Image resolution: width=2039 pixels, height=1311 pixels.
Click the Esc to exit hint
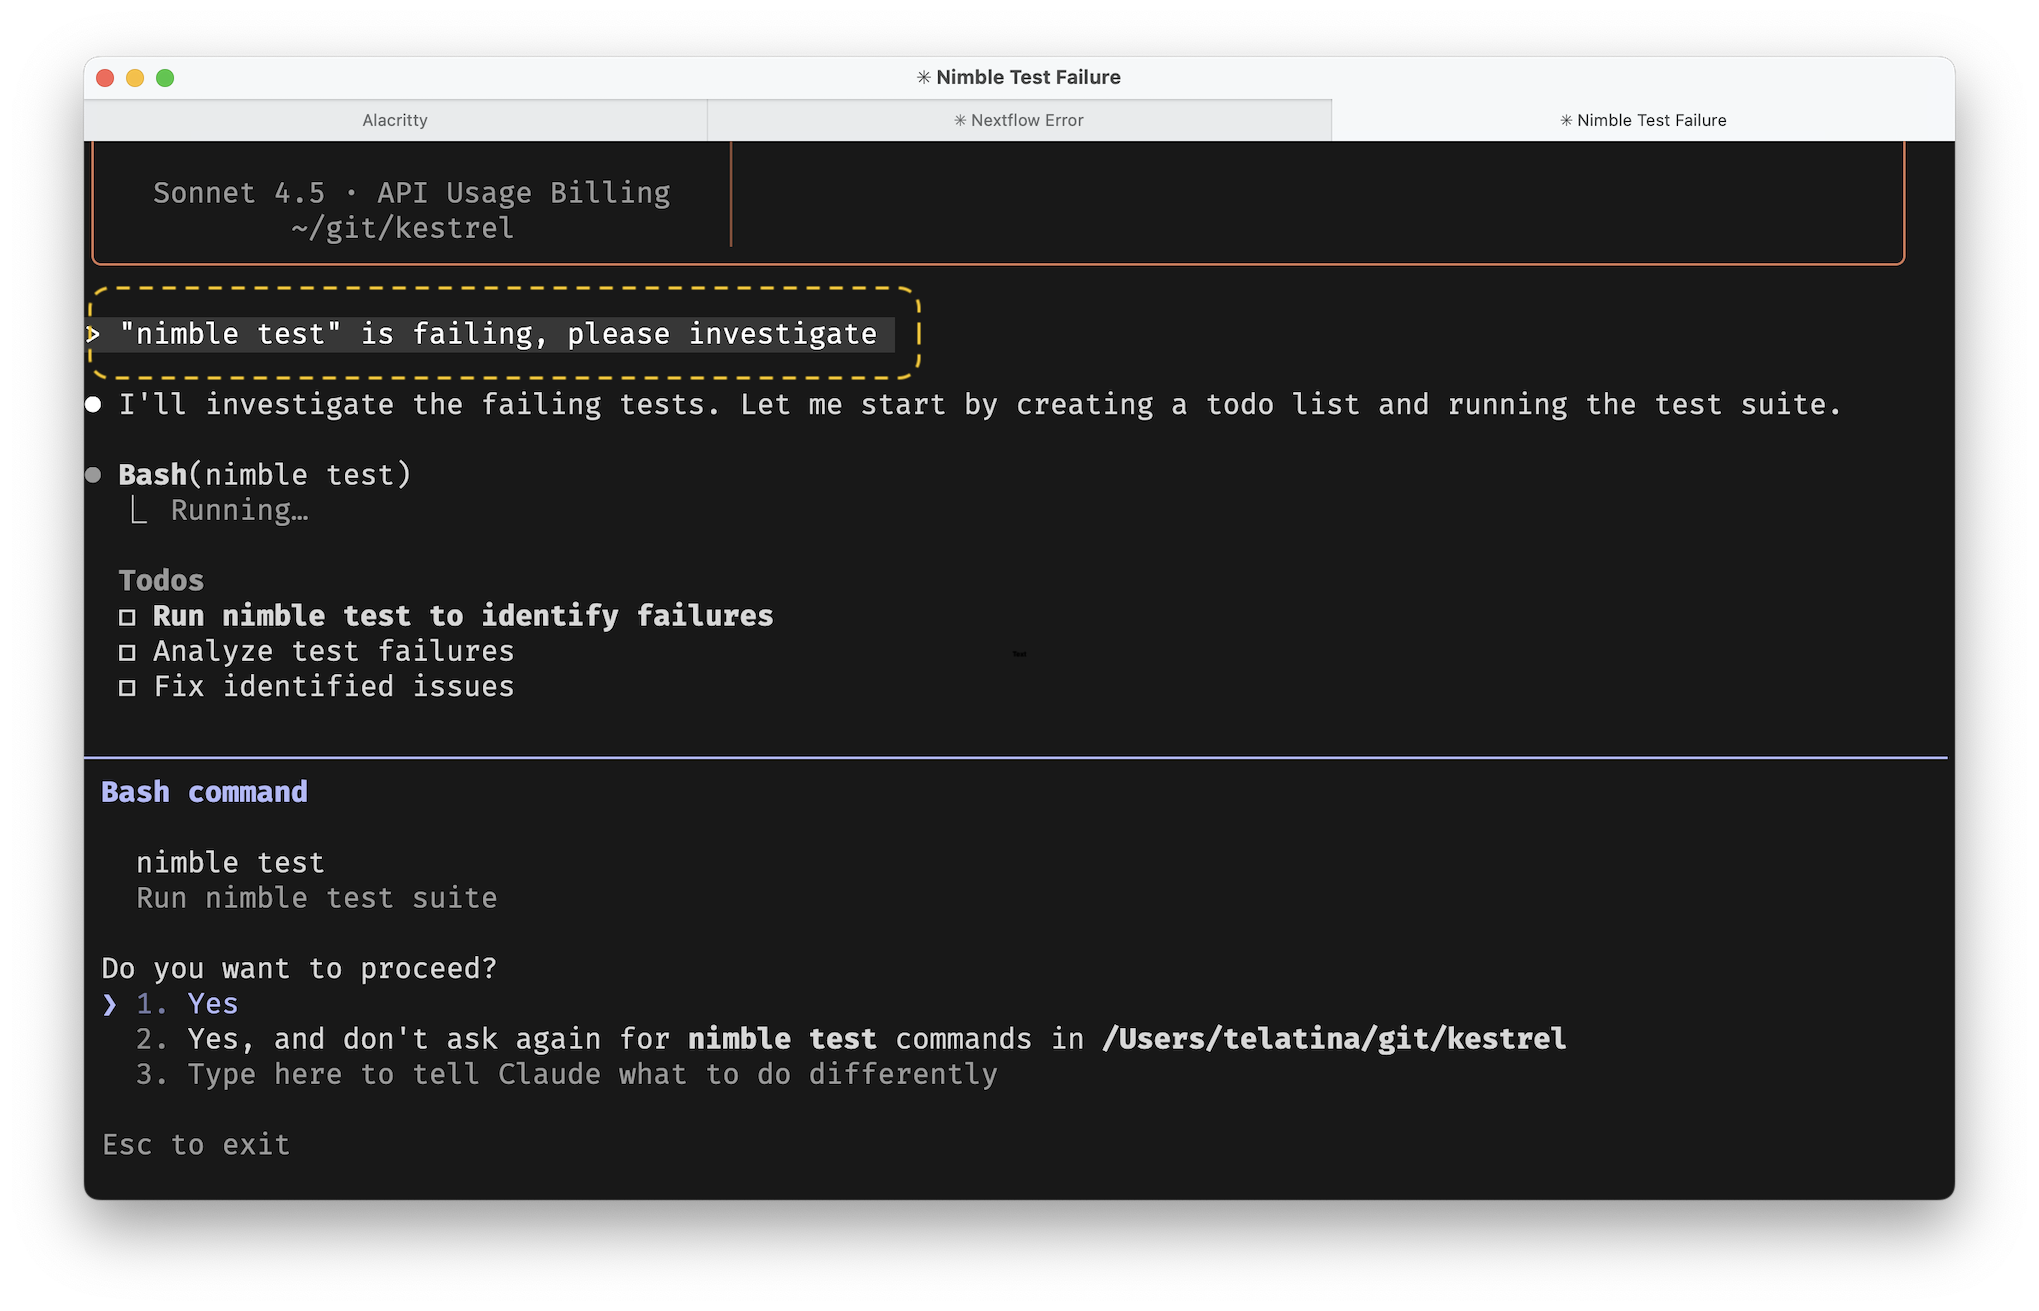point(196,1144)
